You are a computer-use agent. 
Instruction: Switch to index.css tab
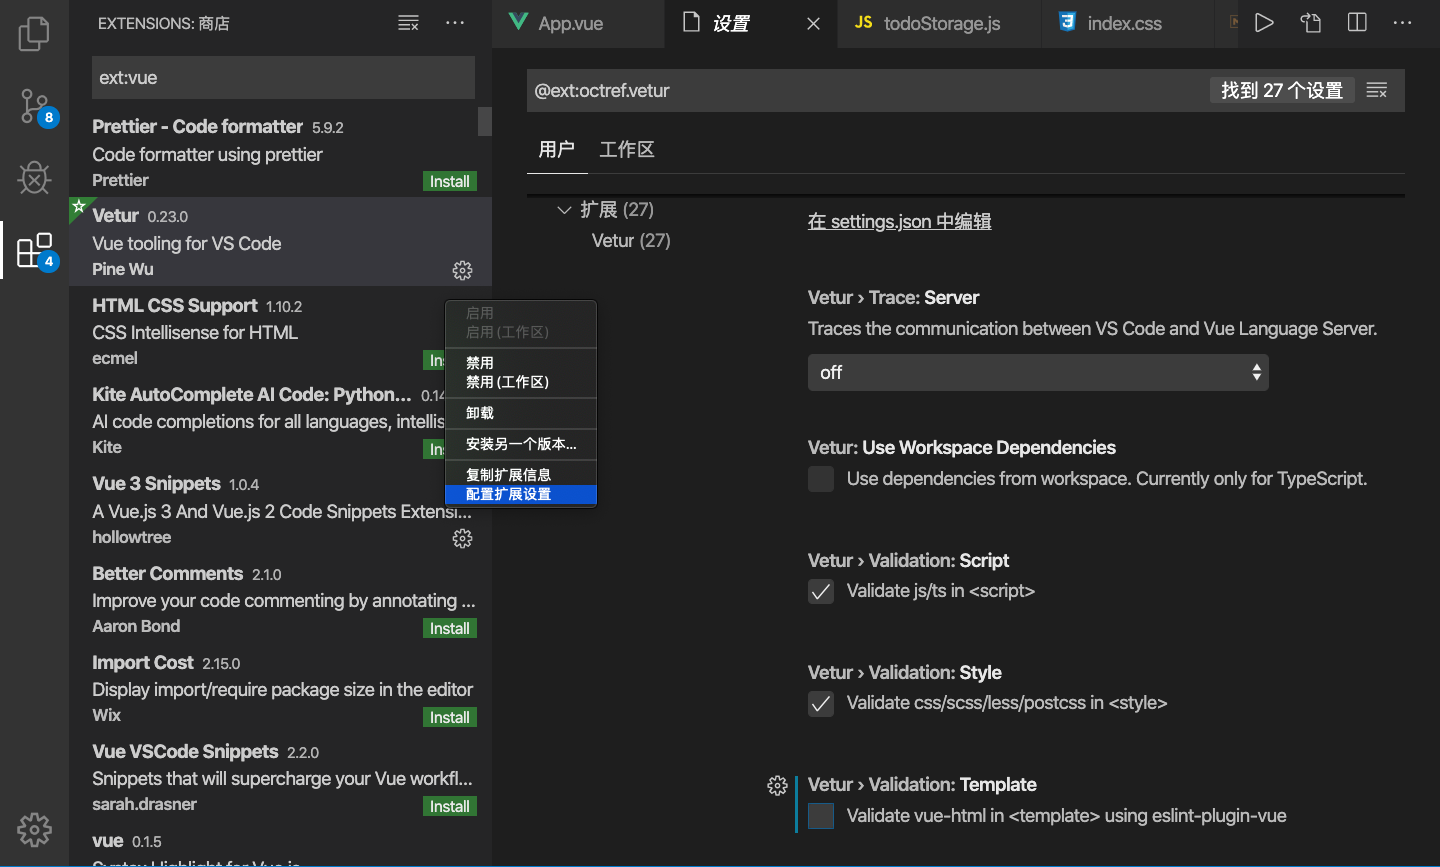coord(1124,24)
